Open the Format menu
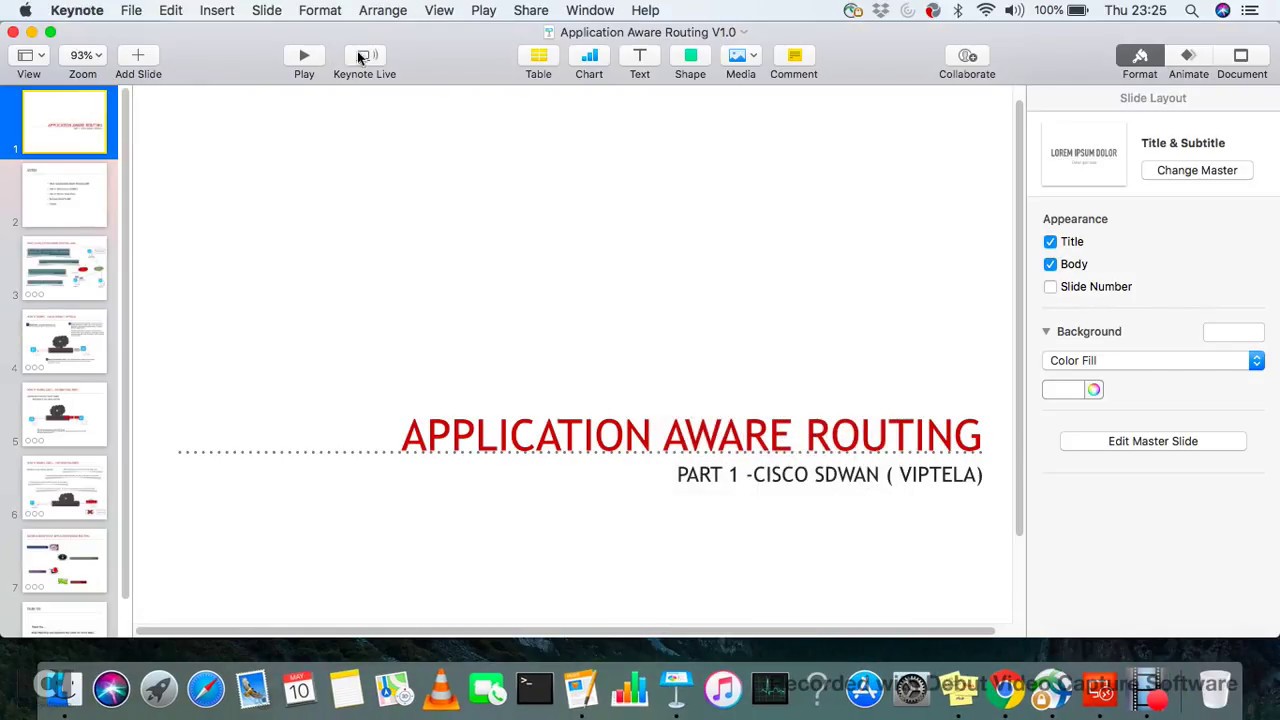The width and height of the screenshot is (1280, 720). 320,10
